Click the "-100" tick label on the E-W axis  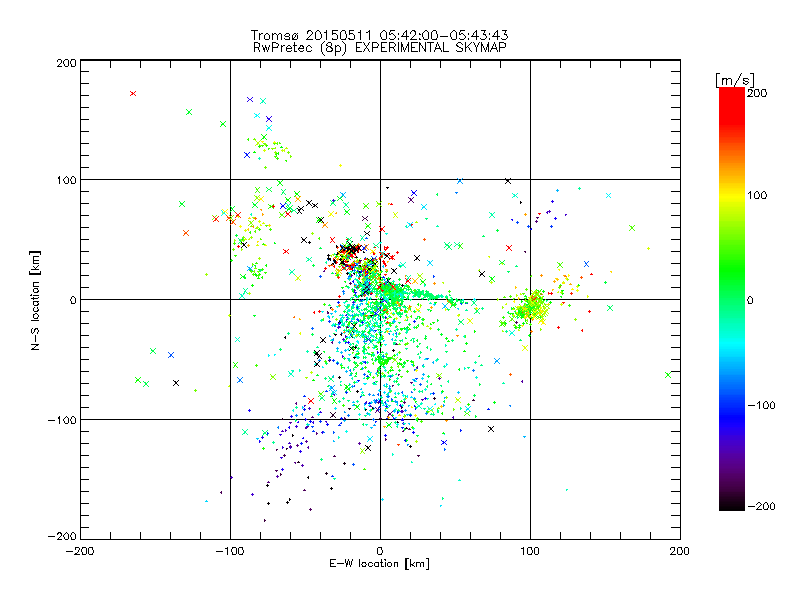[x=230, y=551]
